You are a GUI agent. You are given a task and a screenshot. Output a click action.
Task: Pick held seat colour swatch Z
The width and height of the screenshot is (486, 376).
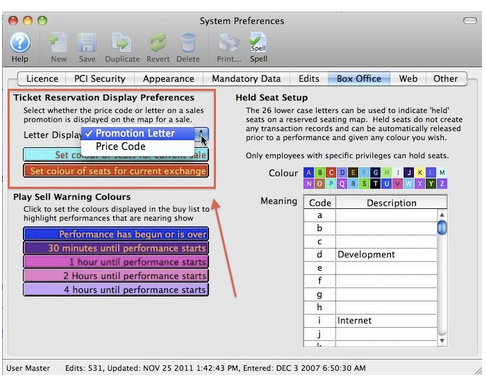click(442, 184)
